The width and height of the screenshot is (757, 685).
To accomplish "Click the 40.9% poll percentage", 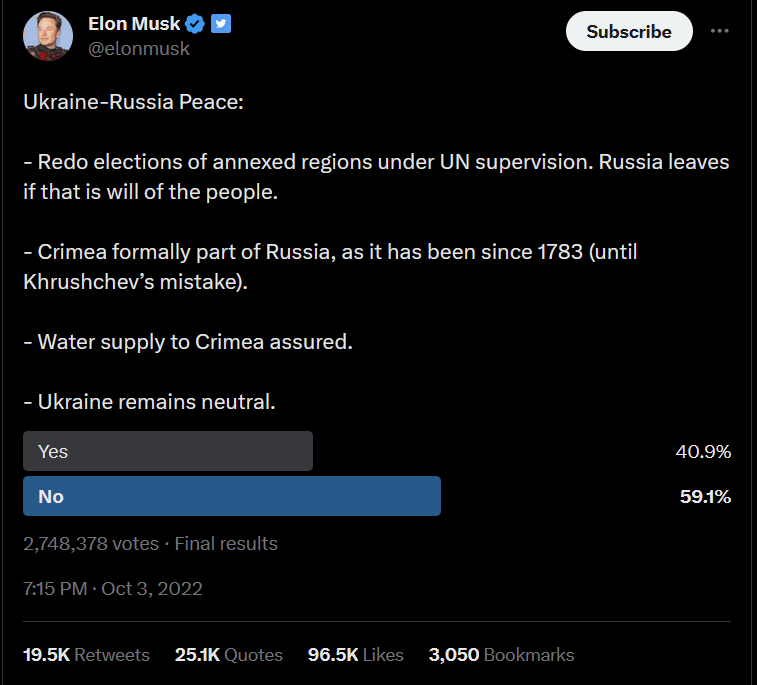I will tap(703, 451).
